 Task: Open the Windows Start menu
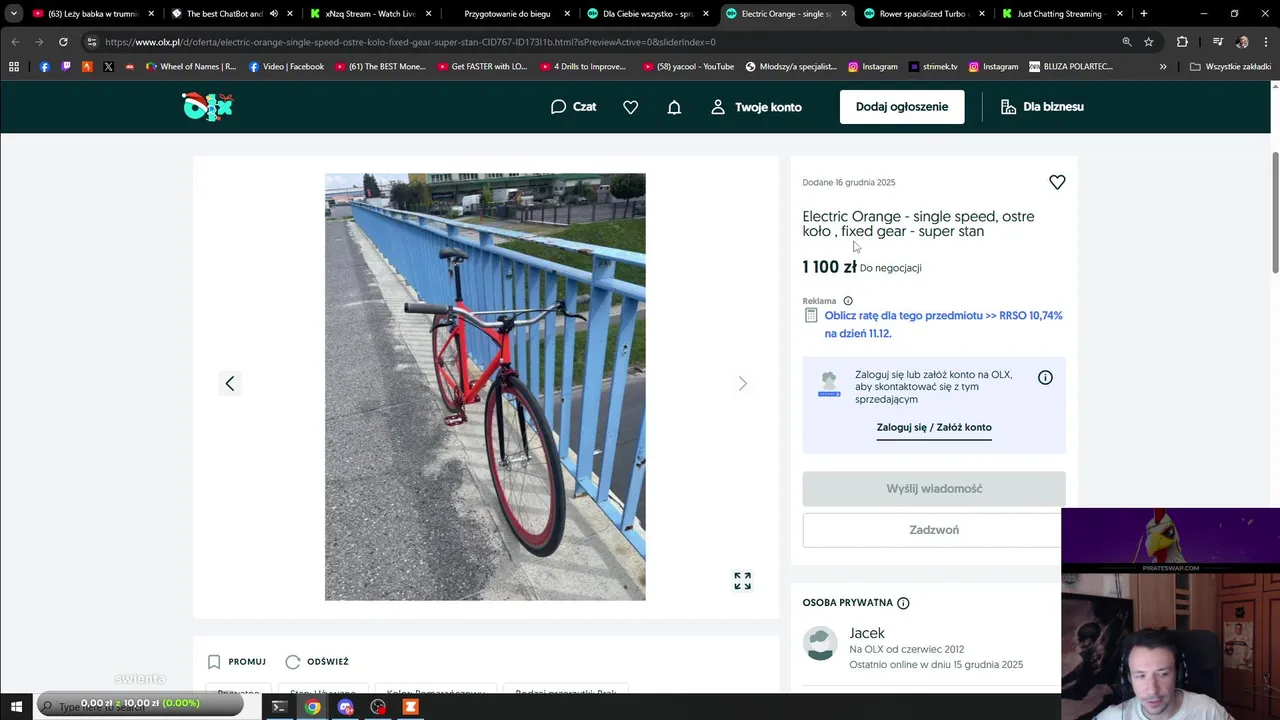pos(16,707)
